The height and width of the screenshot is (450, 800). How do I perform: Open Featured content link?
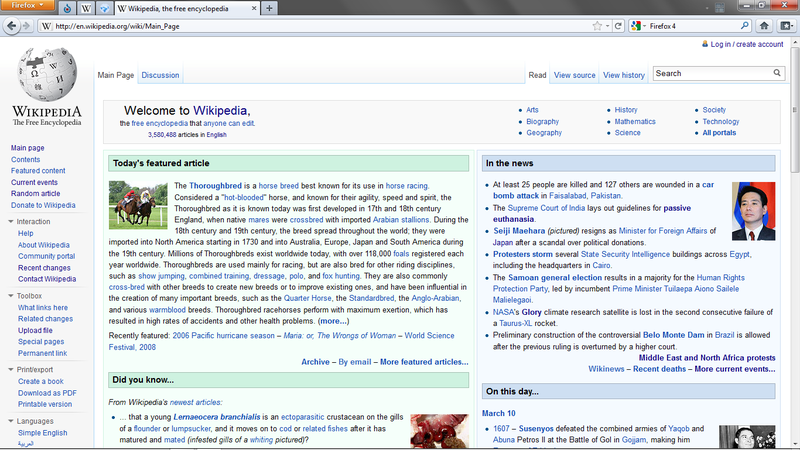click(x=38, y=170)
